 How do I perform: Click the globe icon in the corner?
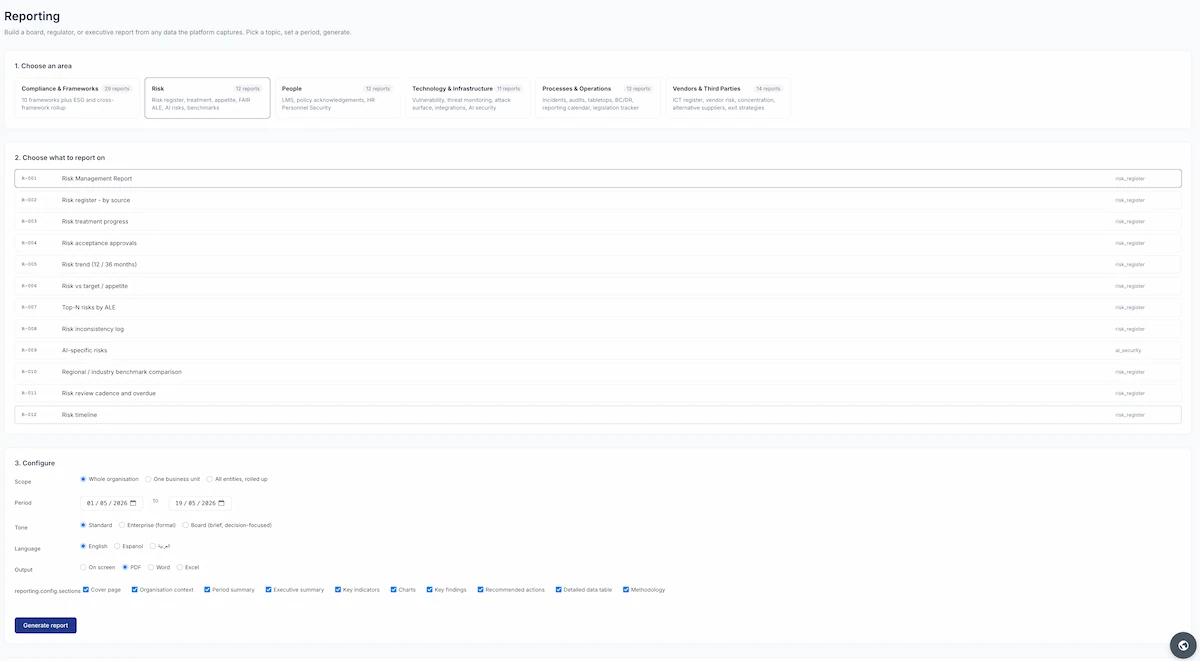coord(1183,645)
